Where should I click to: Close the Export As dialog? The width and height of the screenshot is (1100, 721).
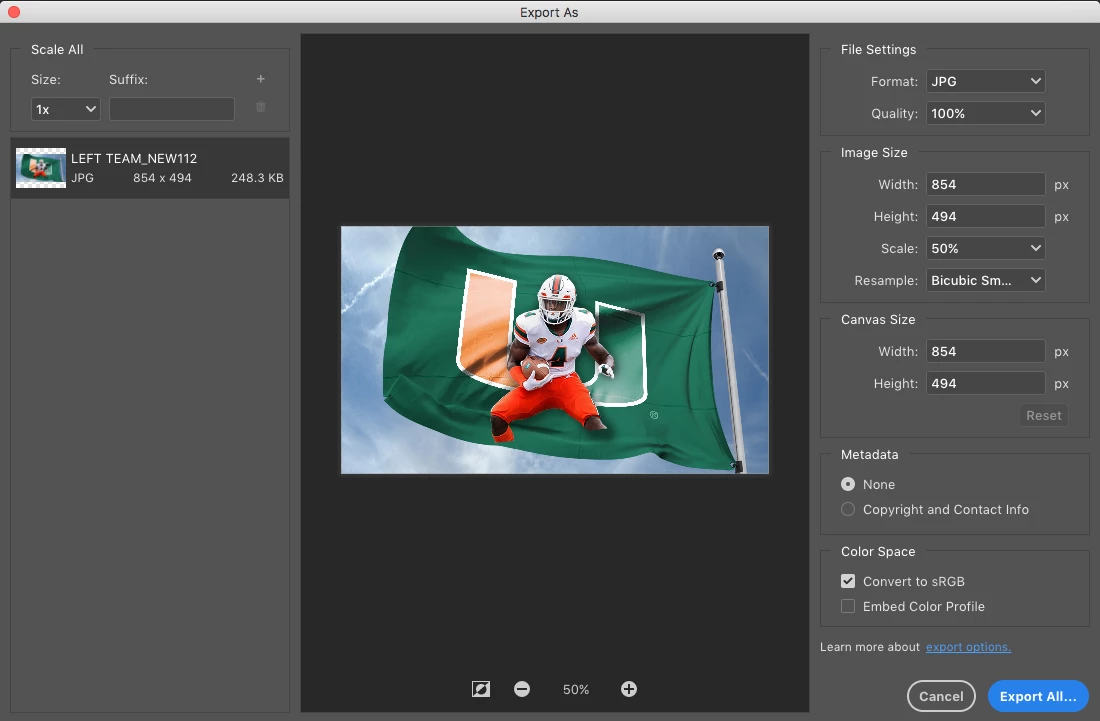click(13, 12)
